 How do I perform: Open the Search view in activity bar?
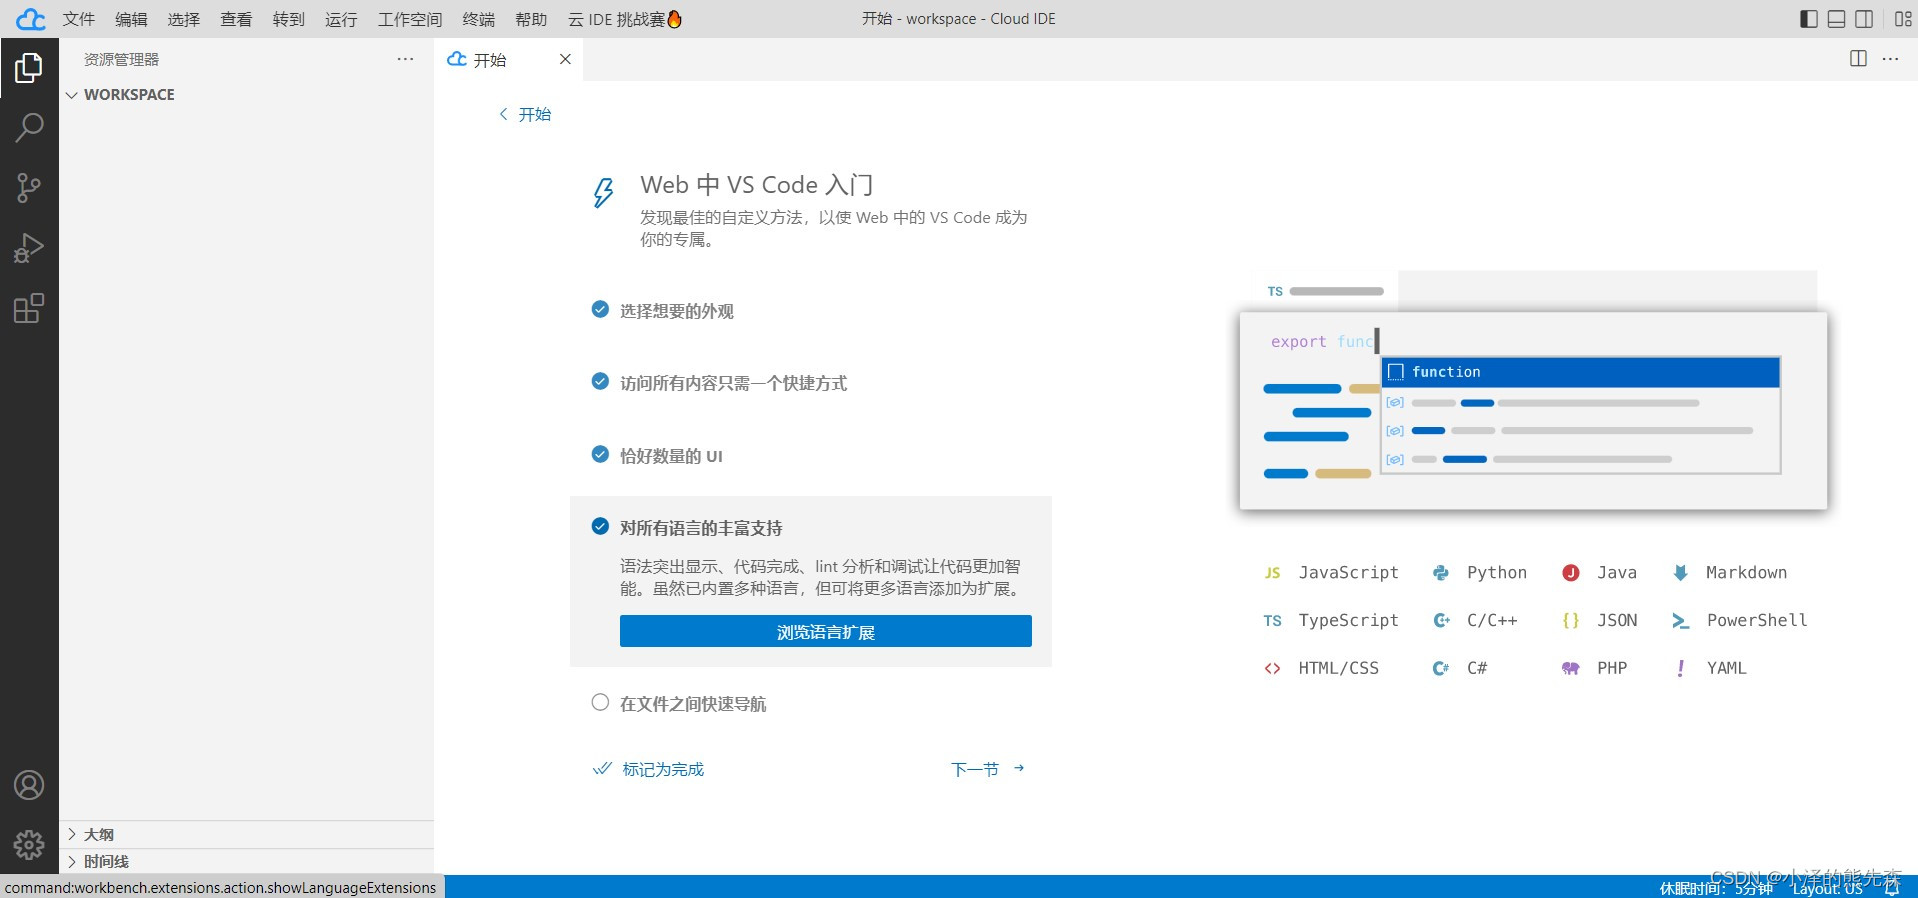click(x=29, y=128)
